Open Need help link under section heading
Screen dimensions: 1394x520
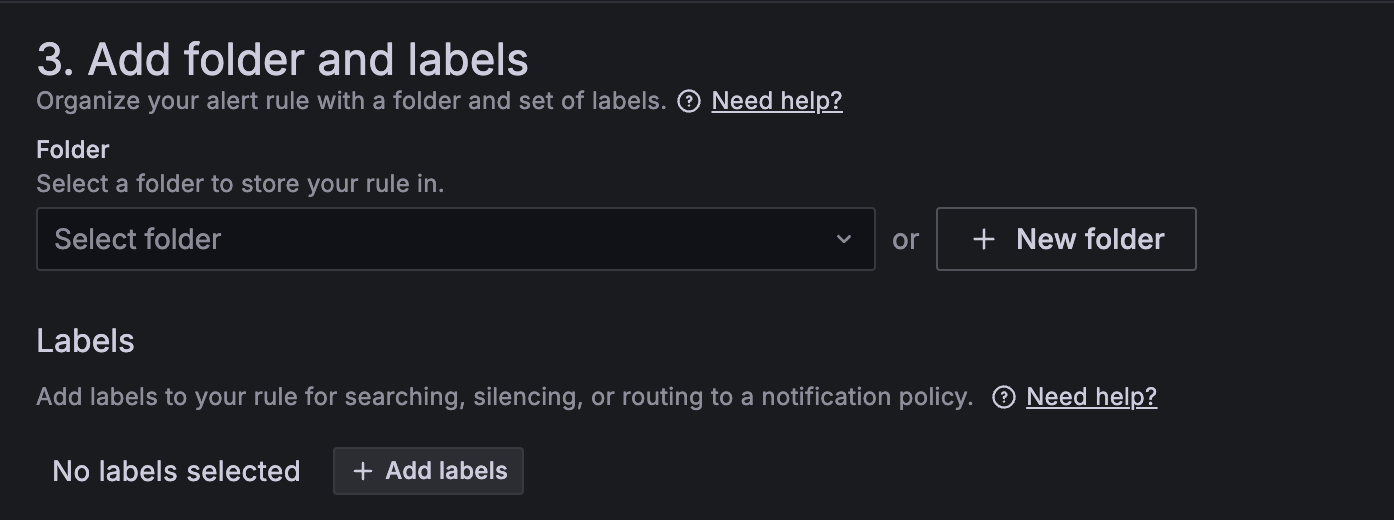coord(777,101)
